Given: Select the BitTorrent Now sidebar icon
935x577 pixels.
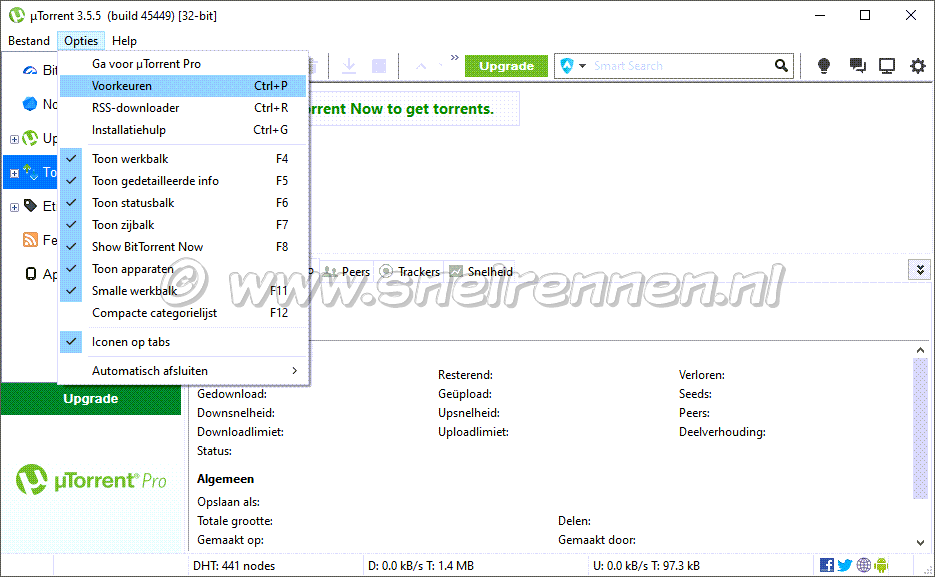Looking at the screenshot, I should [x=30, y=70].
